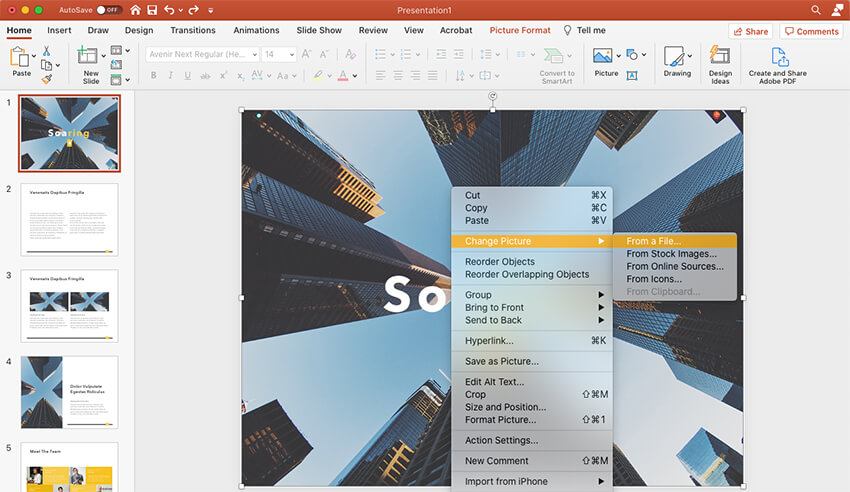Expand Import from iPhone submenu
Image resolution: width=850 pixels, height=492 pixels.
601,481
